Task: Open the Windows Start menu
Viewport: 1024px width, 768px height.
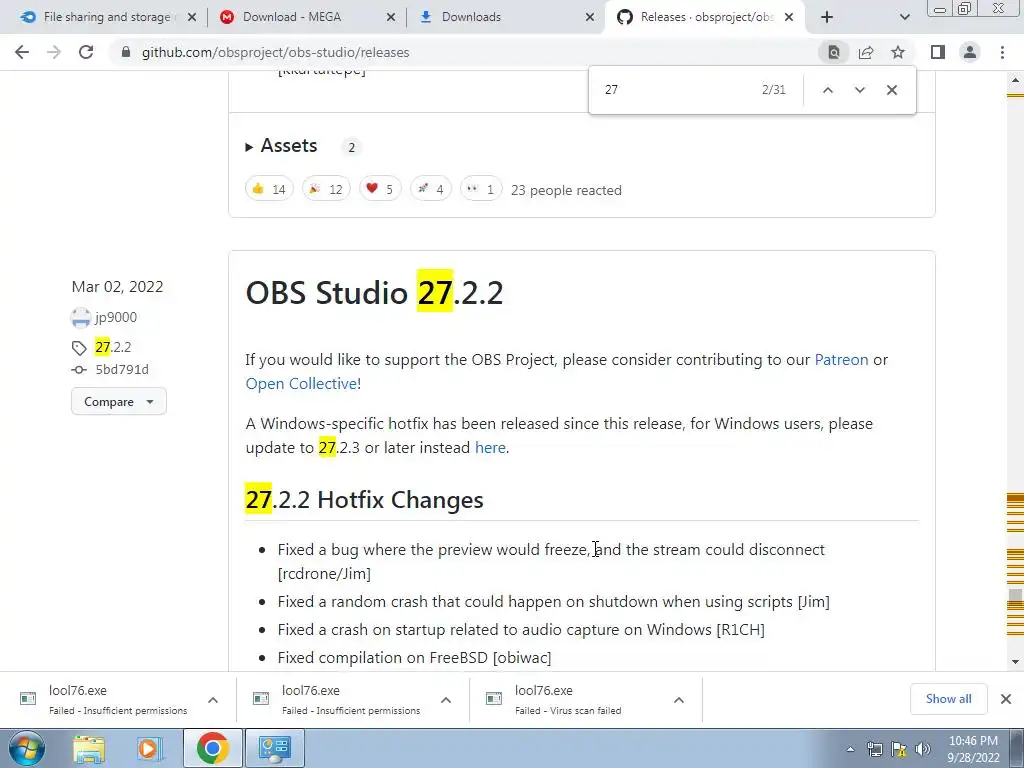Action: pyautogui.click(x=25, y=749)
